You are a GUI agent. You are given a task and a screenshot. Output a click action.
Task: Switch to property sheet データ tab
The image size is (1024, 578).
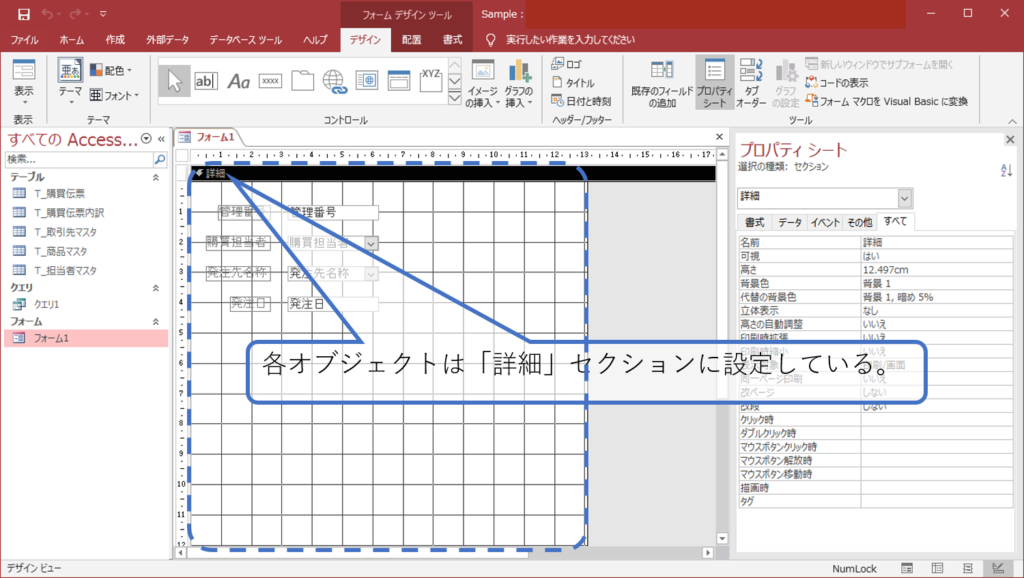[x=790, y=223]
